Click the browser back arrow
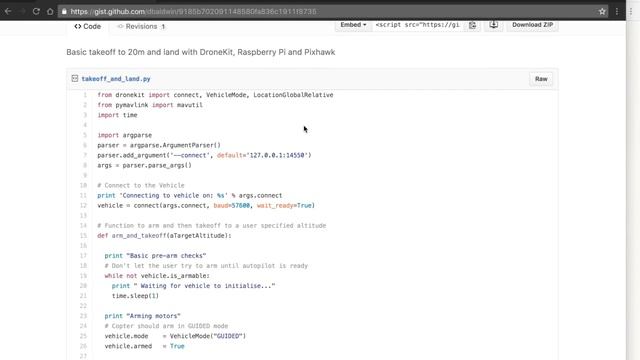Image resolution: width=640 pixels, height=360 pixels. pos(8,11)
